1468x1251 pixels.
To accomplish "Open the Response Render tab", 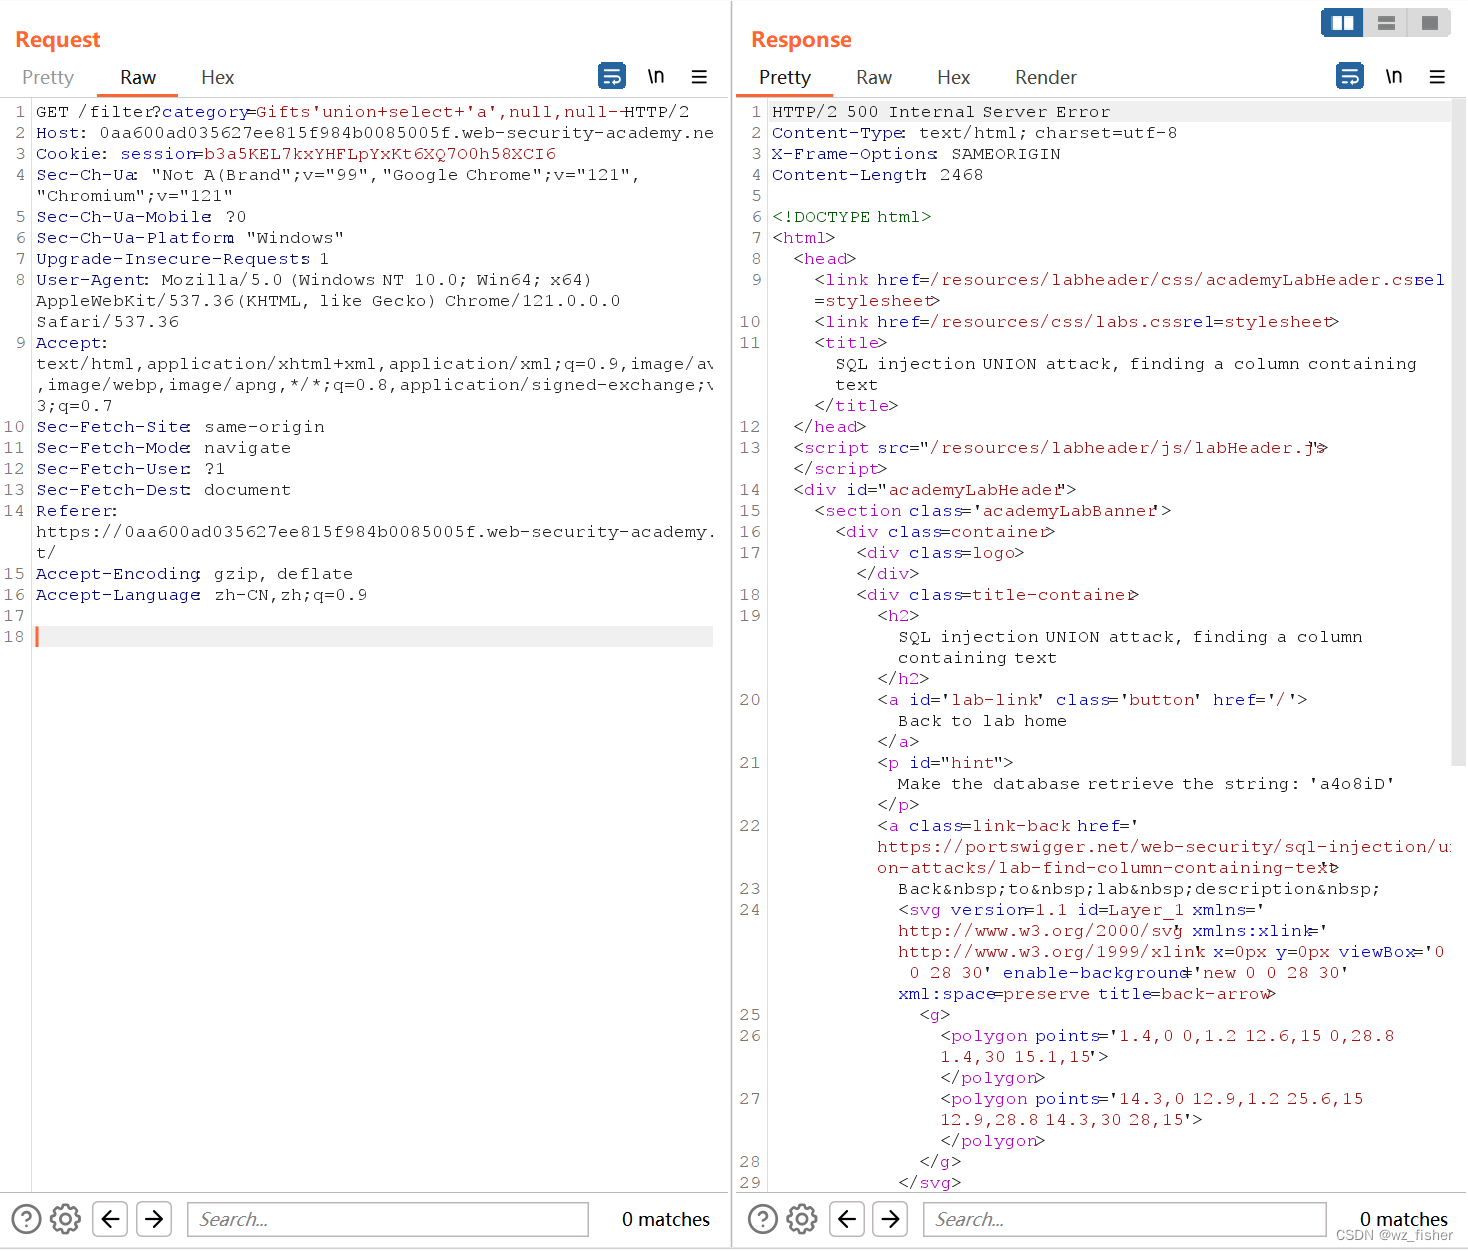I will (1045, 77).
